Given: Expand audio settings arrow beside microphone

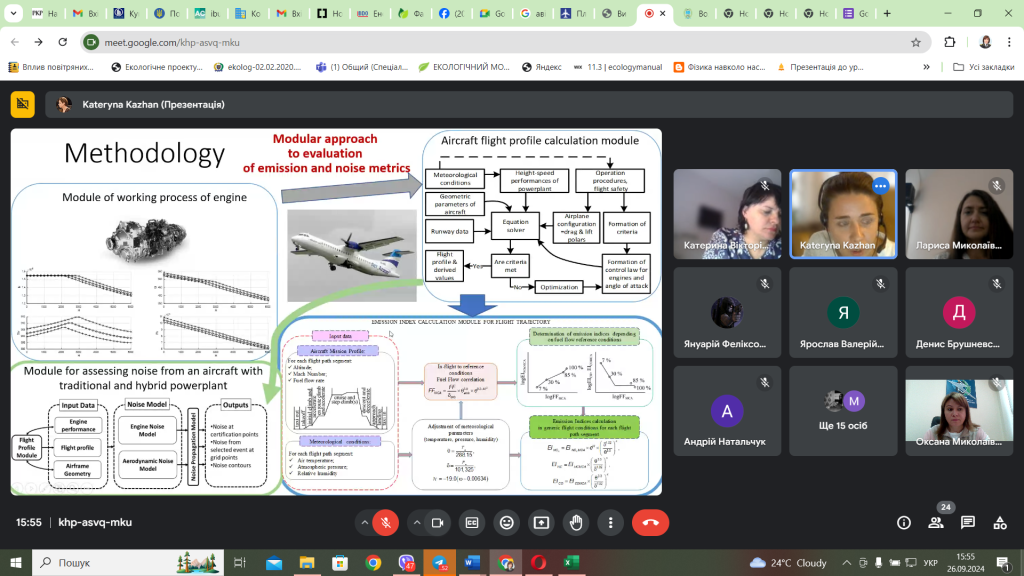Looking at the screenshot, I should (x=364, y=522).
